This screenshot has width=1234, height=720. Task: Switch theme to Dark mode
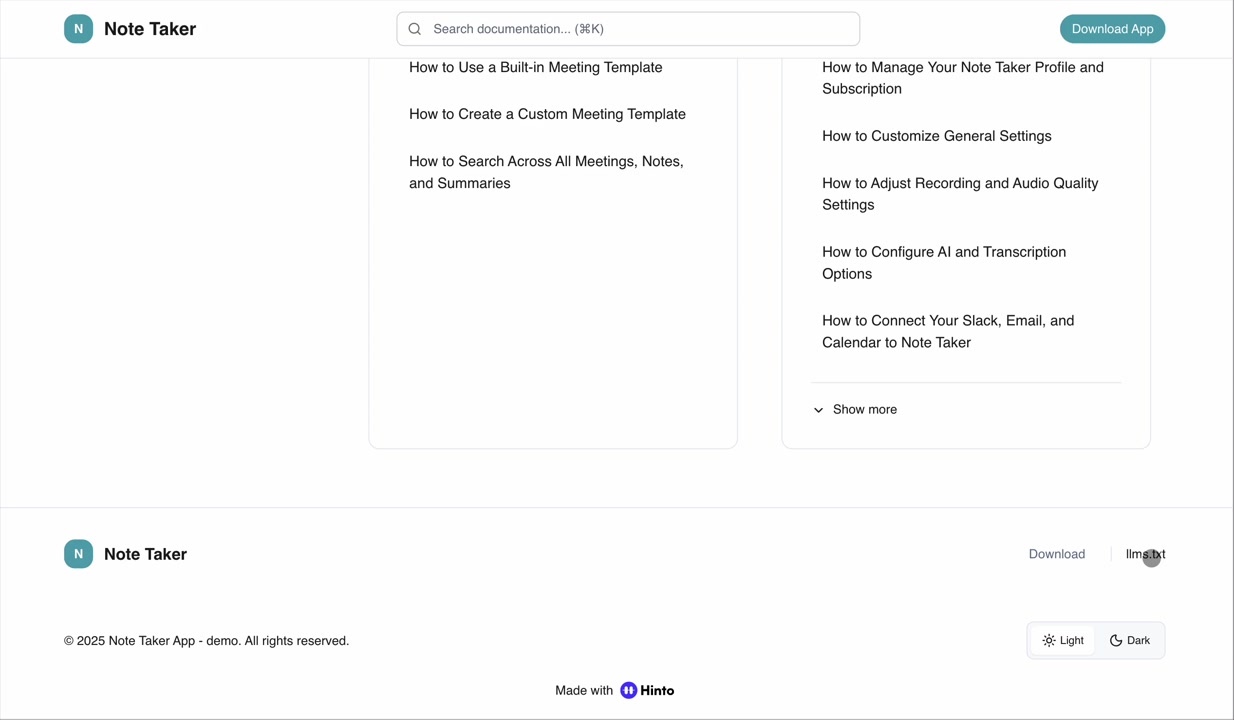click(1130, 641)
